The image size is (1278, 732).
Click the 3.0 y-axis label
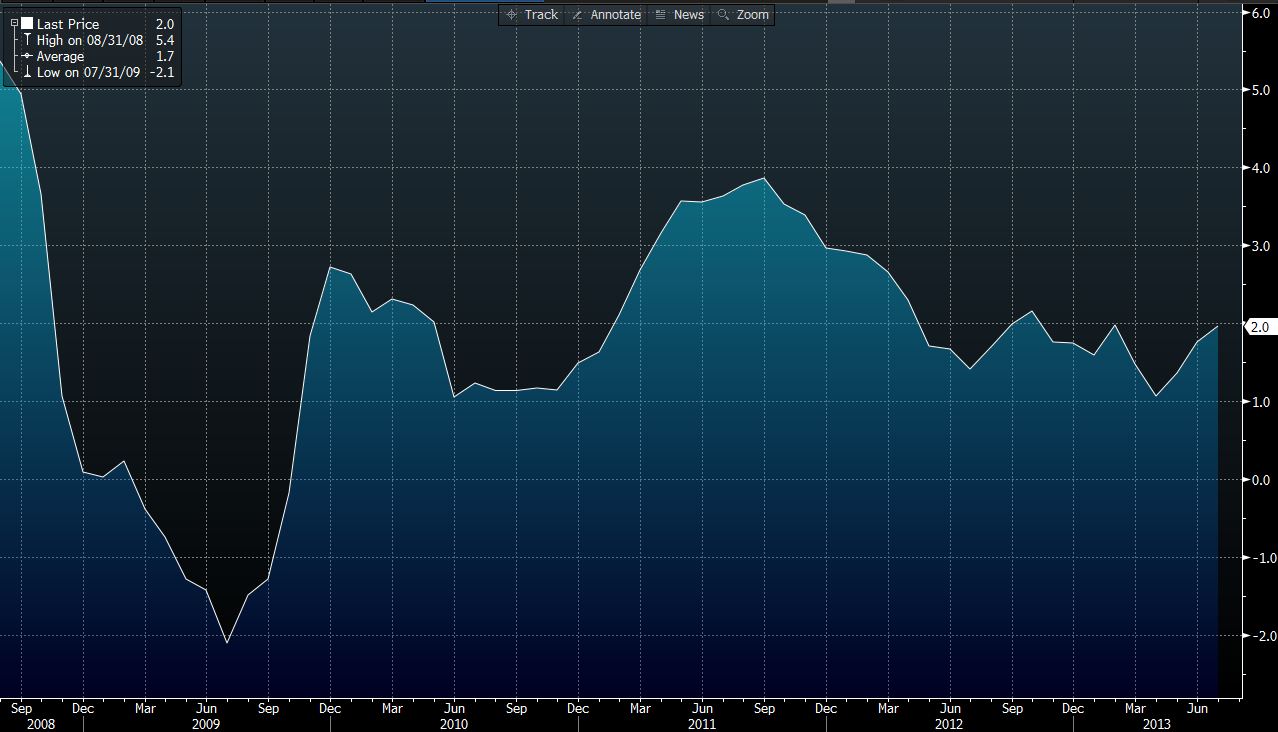coord(1260,246)
